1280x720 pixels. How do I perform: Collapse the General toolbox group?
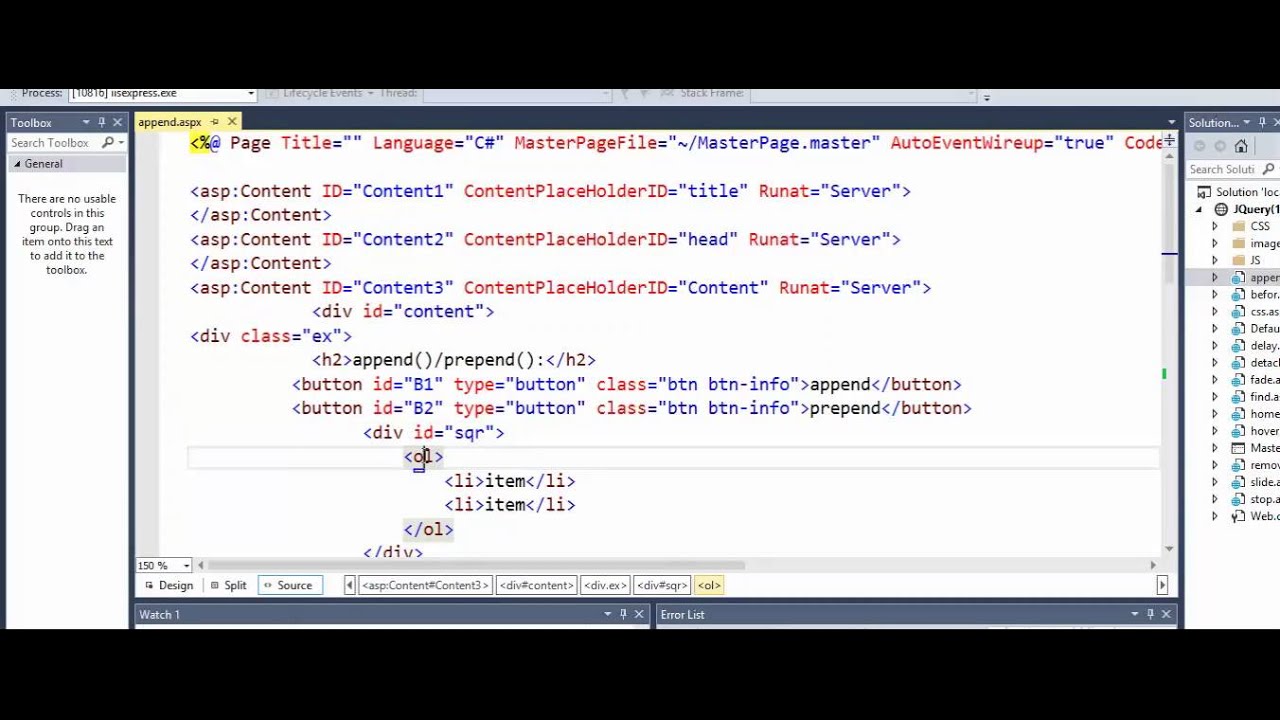pyautogui.click(x=17, y=164)
